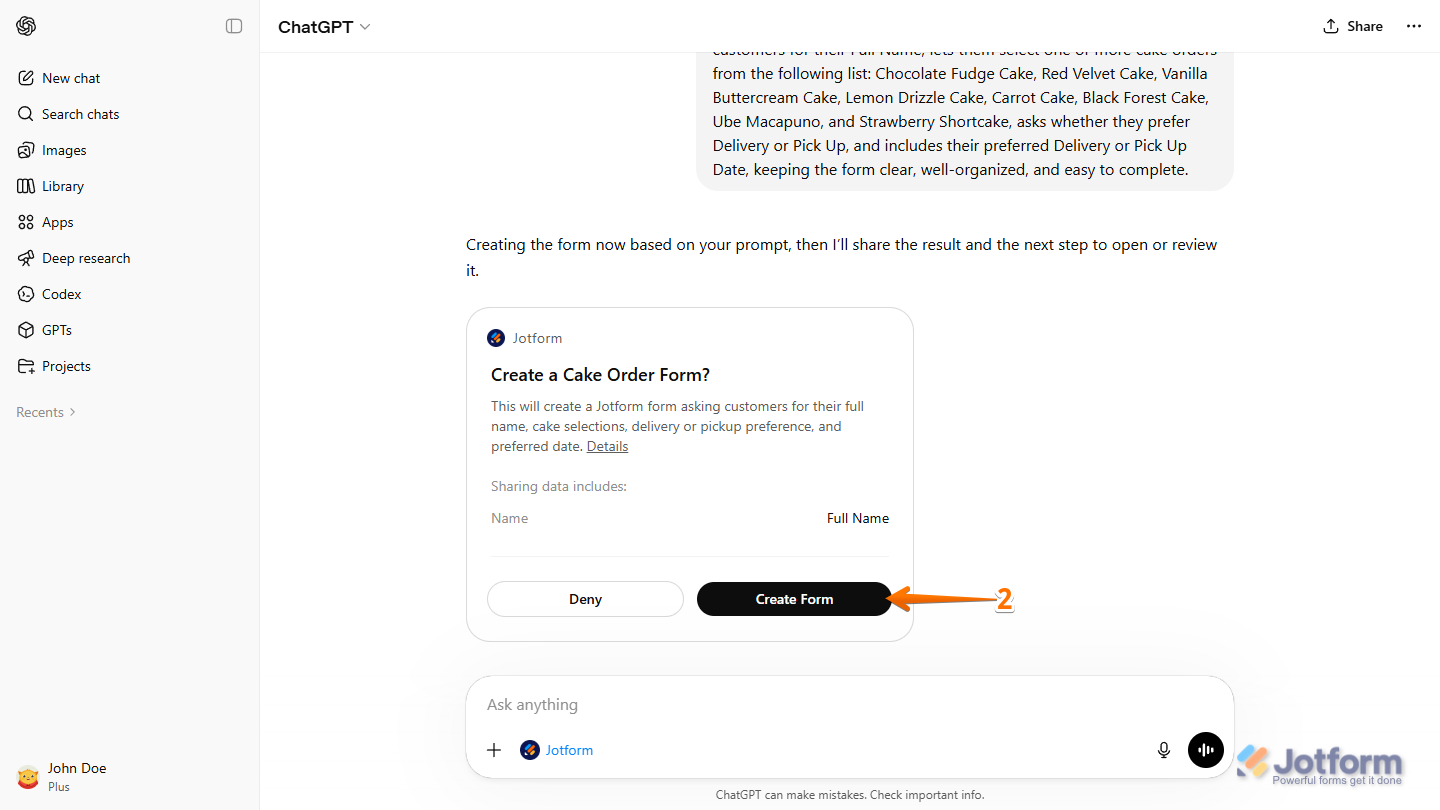Screen dimensions: 1440x810
Task: Open the conversation options menu
Action: point(1413,26)
